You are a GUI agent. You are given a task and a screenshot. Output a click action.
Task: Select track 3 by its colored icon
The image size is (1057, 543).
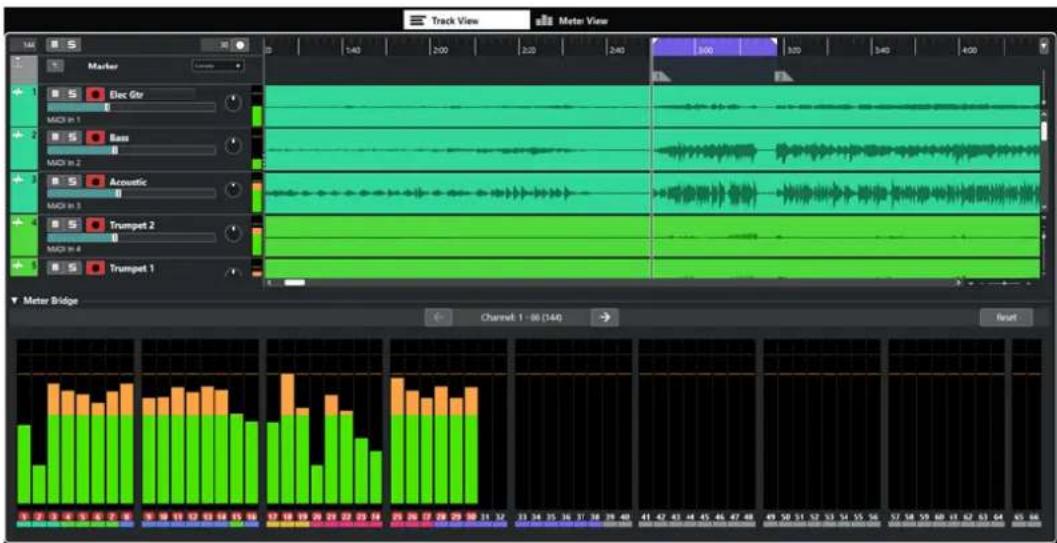click(x=24, y=193)
